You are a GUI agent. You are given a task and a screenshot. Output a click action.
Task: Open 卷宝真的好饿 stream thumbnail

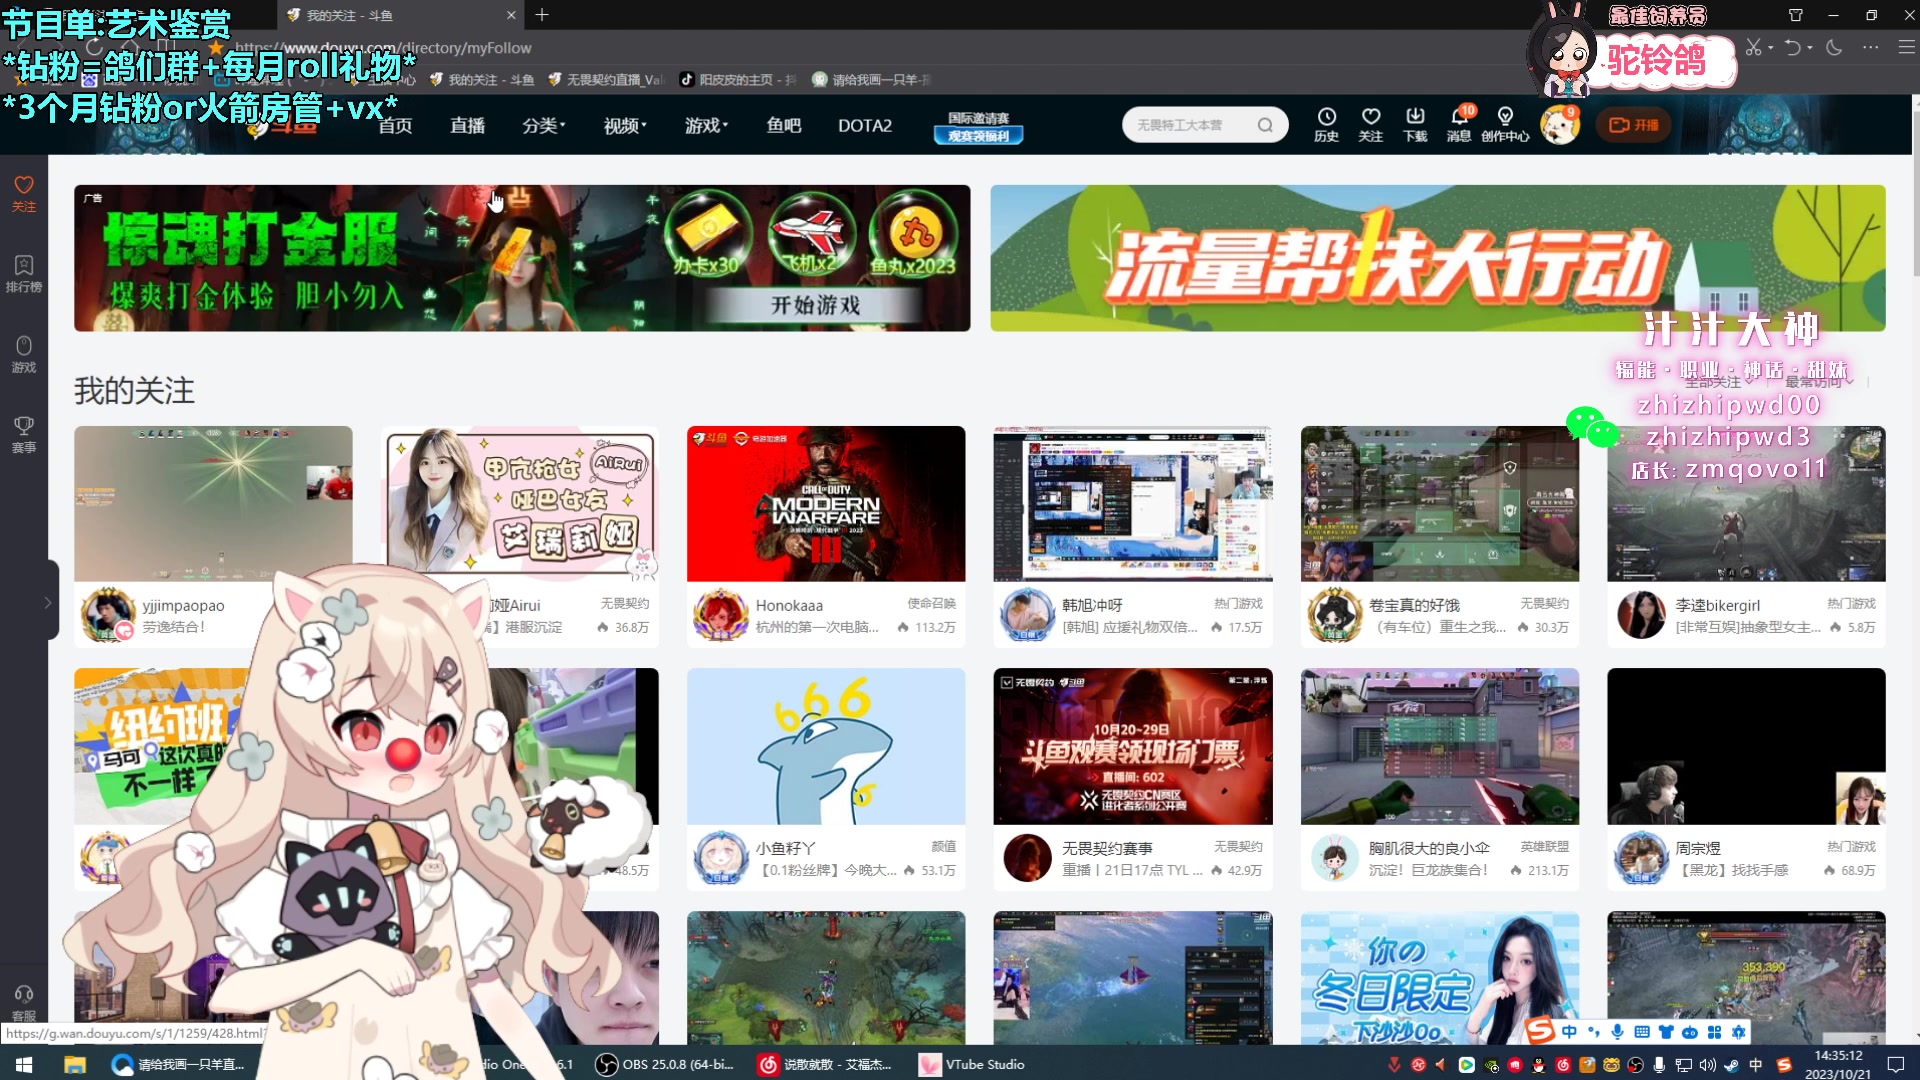pos(1439,503)
